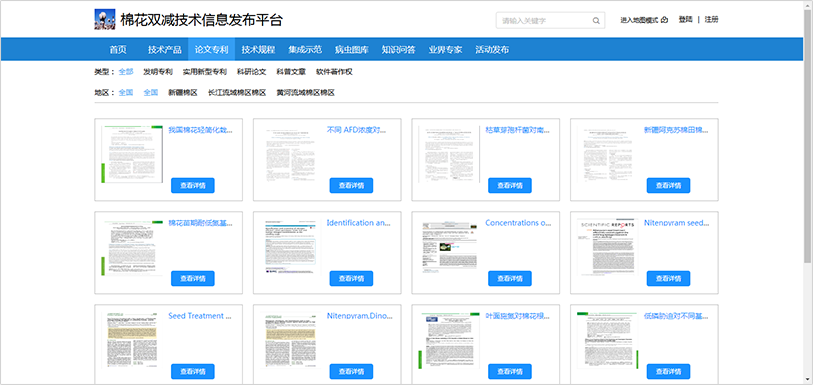
Task: Open paper title 叶面施氮对棉花现...
Action: pyautogui.click(x=518, y=316)
